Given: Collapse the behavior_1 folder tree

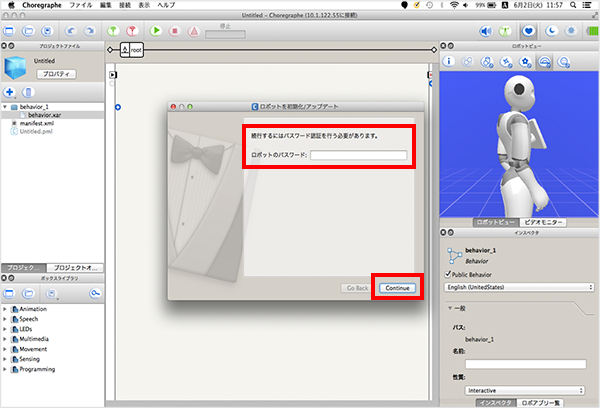Looking at the screenshot, I should click(x=5, y=107).
